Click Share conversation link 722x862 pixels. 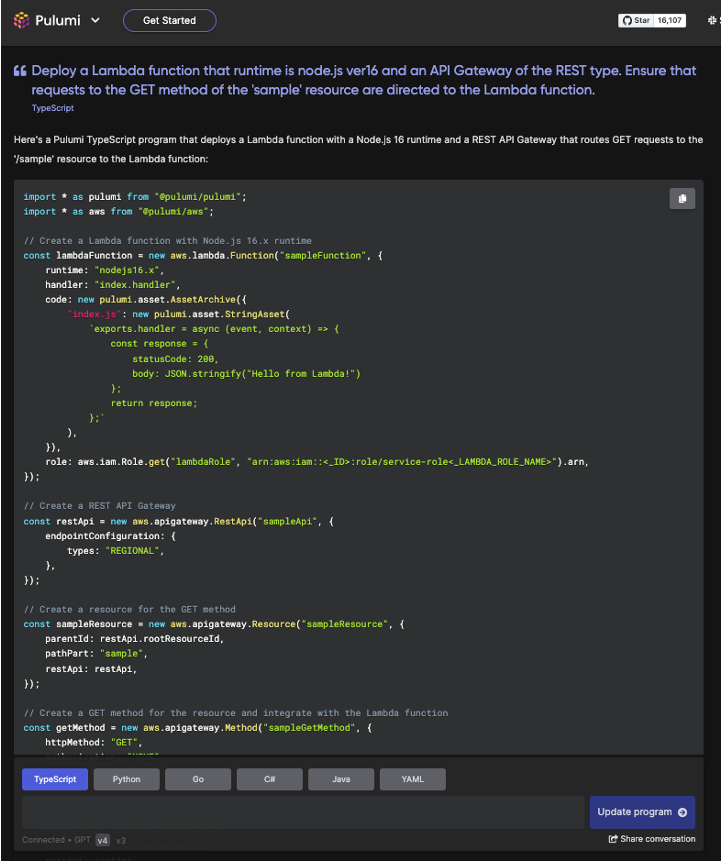tap(658, 839)
